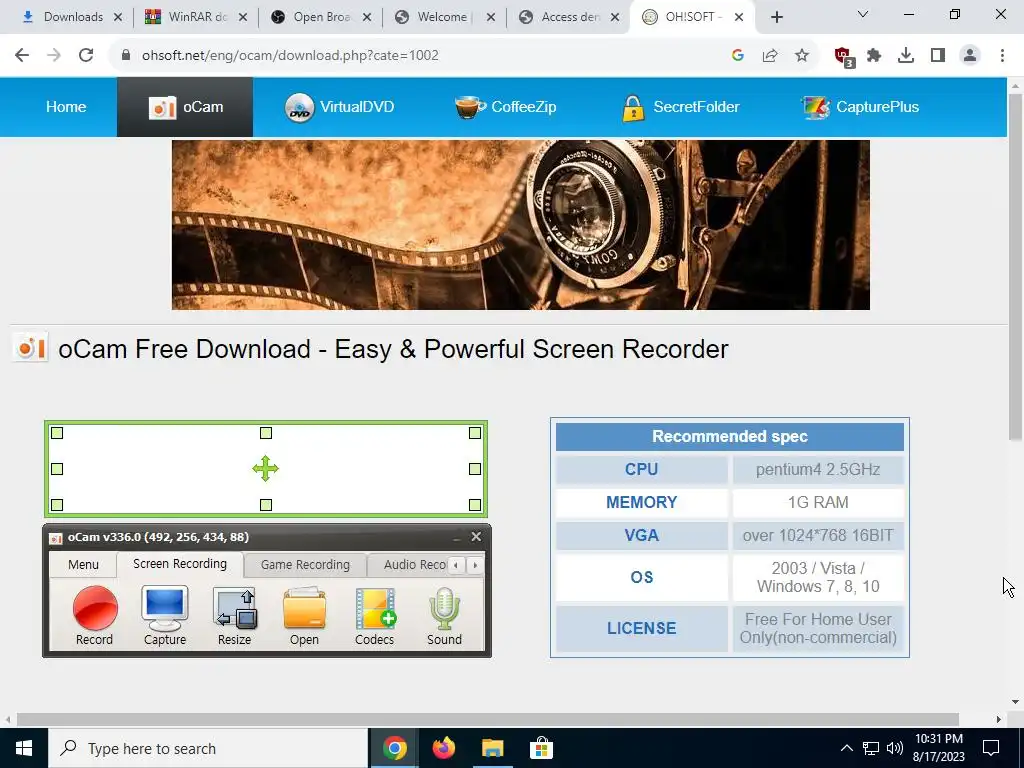Close the oCam window with its X
Image resolution: width=1024 pixels, height=768 pixels.
(x=476, y=536)
